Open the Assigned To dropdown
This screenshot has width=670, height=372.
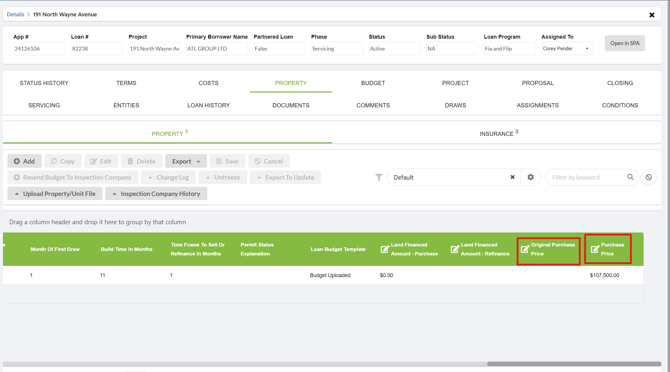click(567, 49)
